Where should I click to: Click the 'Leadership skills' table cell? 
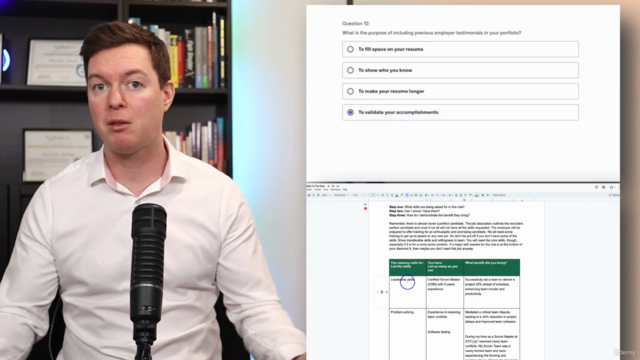pos(407,292)
